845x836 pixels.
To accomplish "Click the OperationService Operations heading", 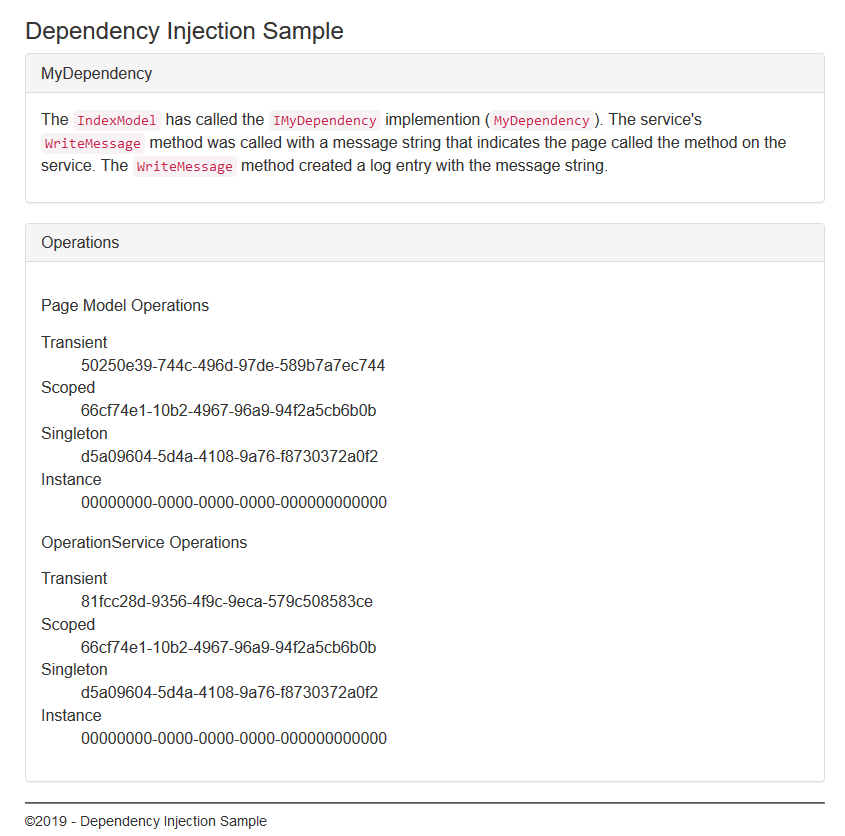I will pos(144,542).
